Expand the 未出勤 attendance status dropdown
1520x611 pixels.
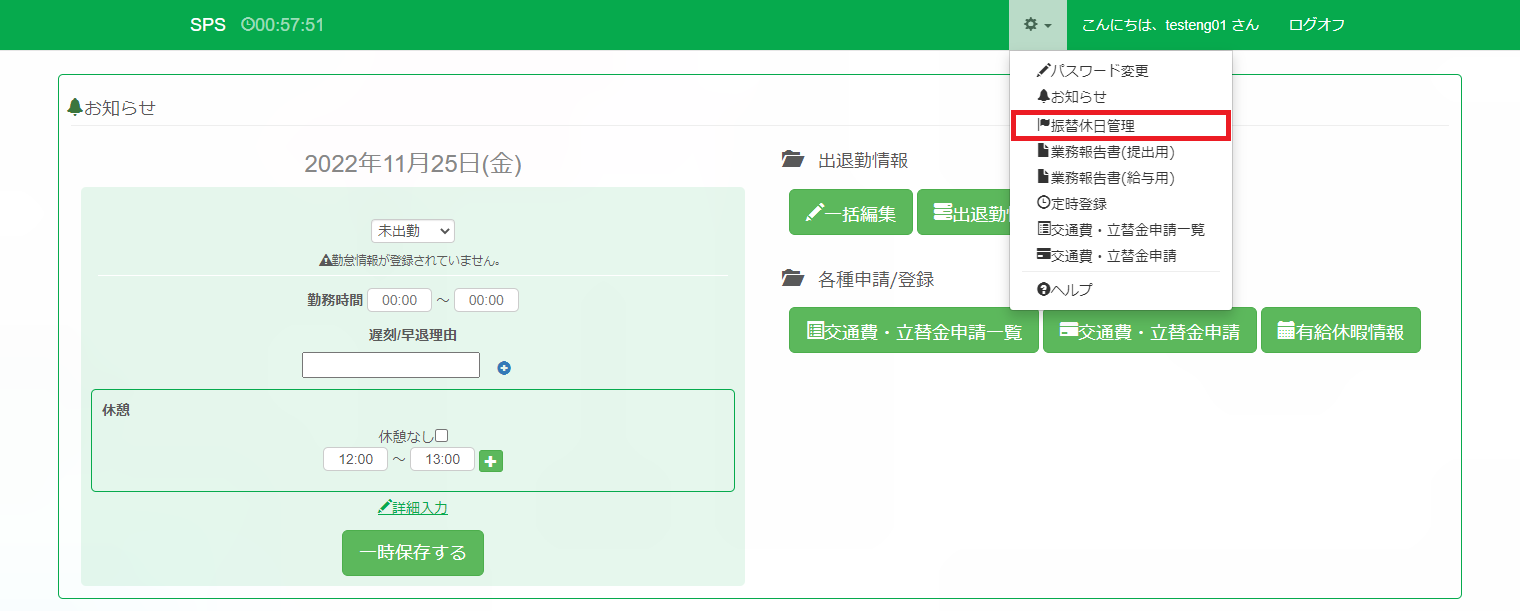click(x=412, y=231)
